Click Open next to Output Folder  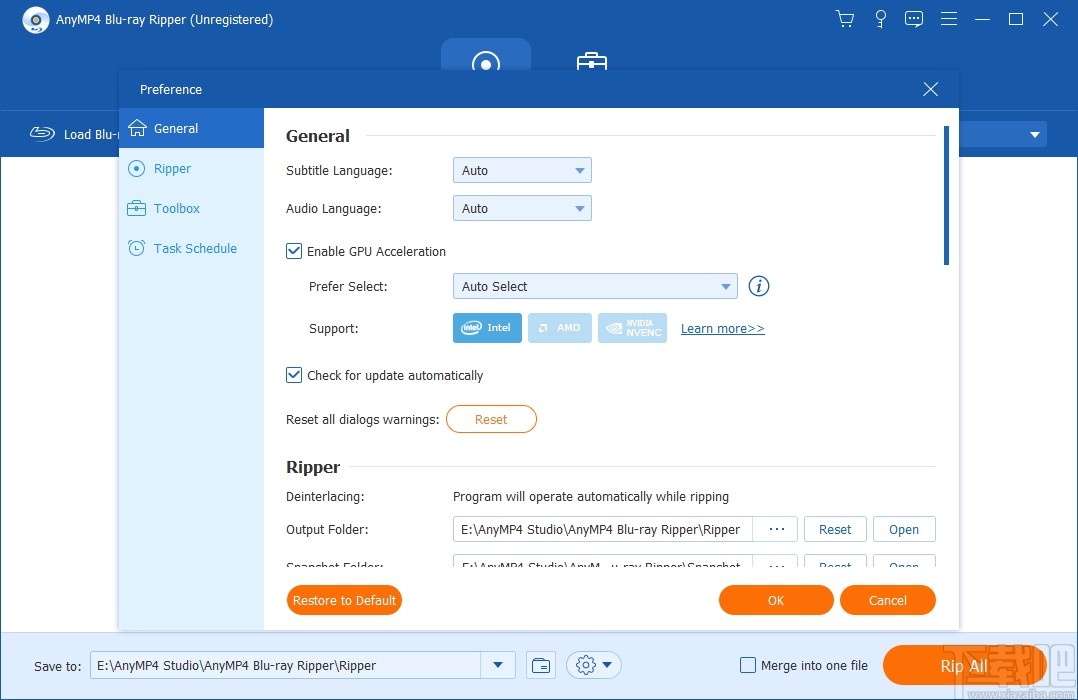pos(903,529)
